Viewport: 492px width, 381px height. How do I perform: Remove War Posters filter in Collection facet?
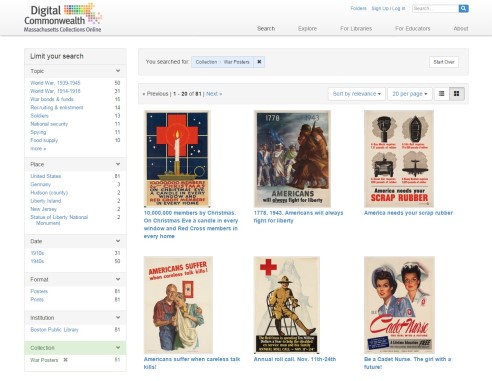(x=65, y=360)
